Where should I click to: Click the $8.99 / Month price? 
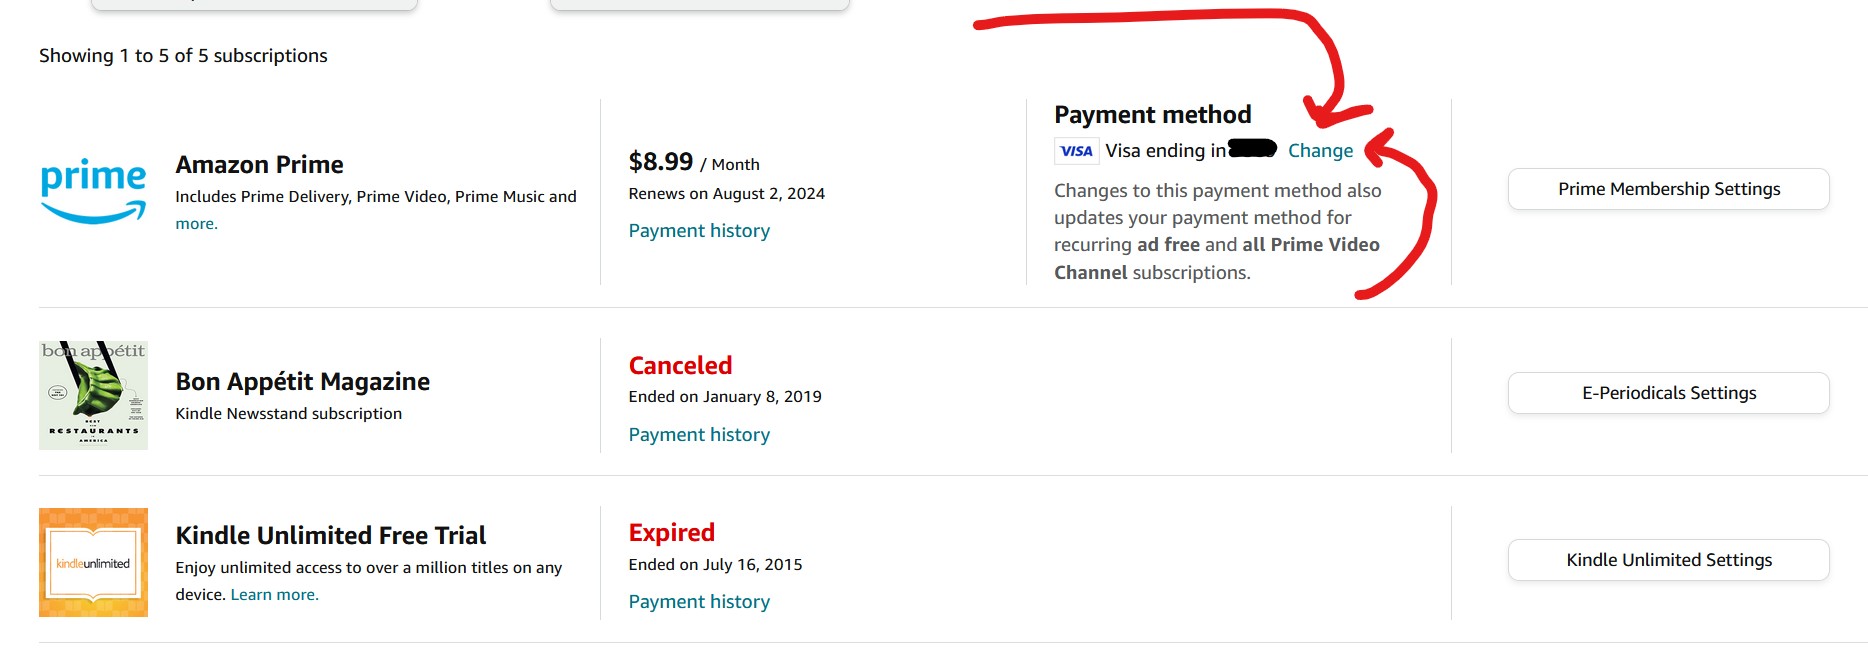click(x=693, y=162)
